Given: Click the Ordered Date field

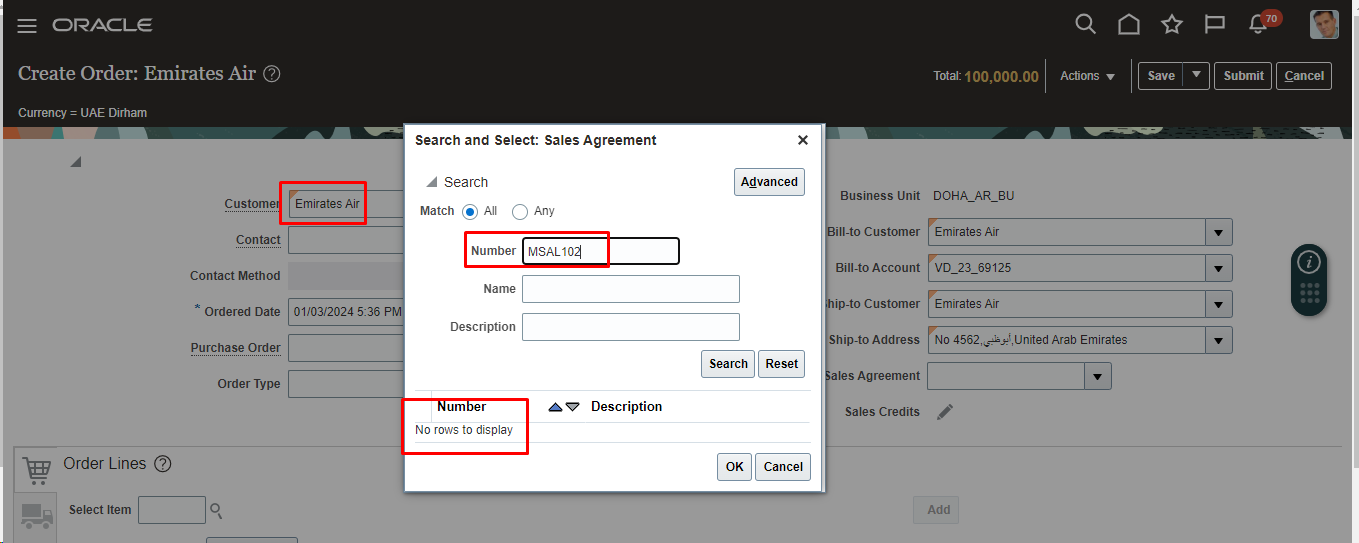Looking at the screenshot, I should pos(346,312).
